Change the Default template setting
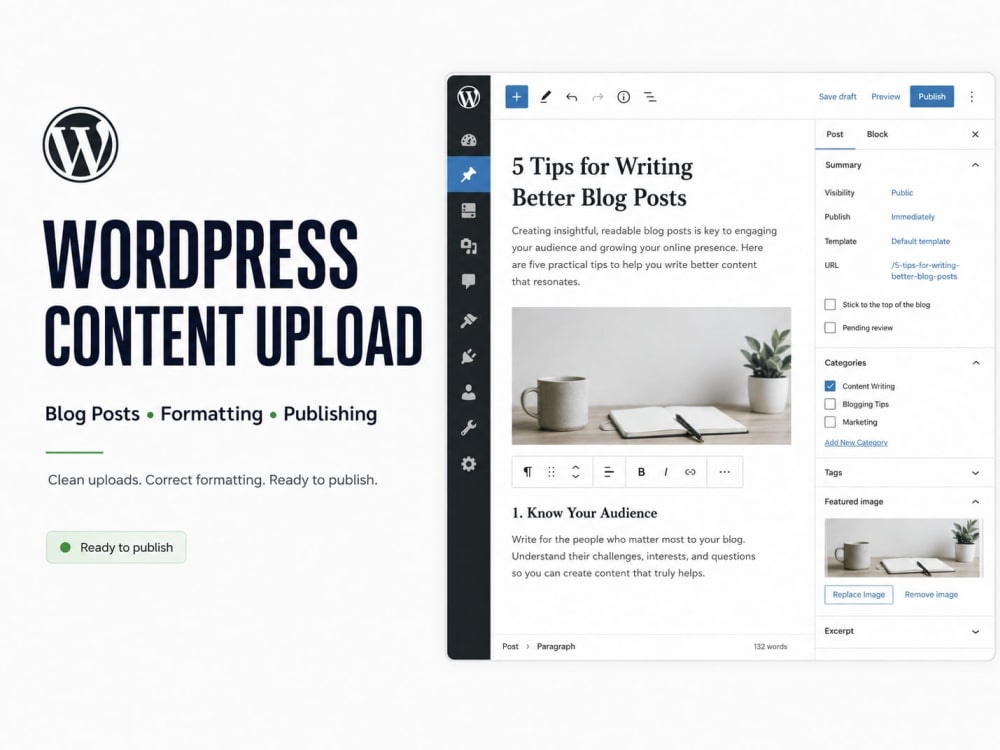 [x=920, y=241]
